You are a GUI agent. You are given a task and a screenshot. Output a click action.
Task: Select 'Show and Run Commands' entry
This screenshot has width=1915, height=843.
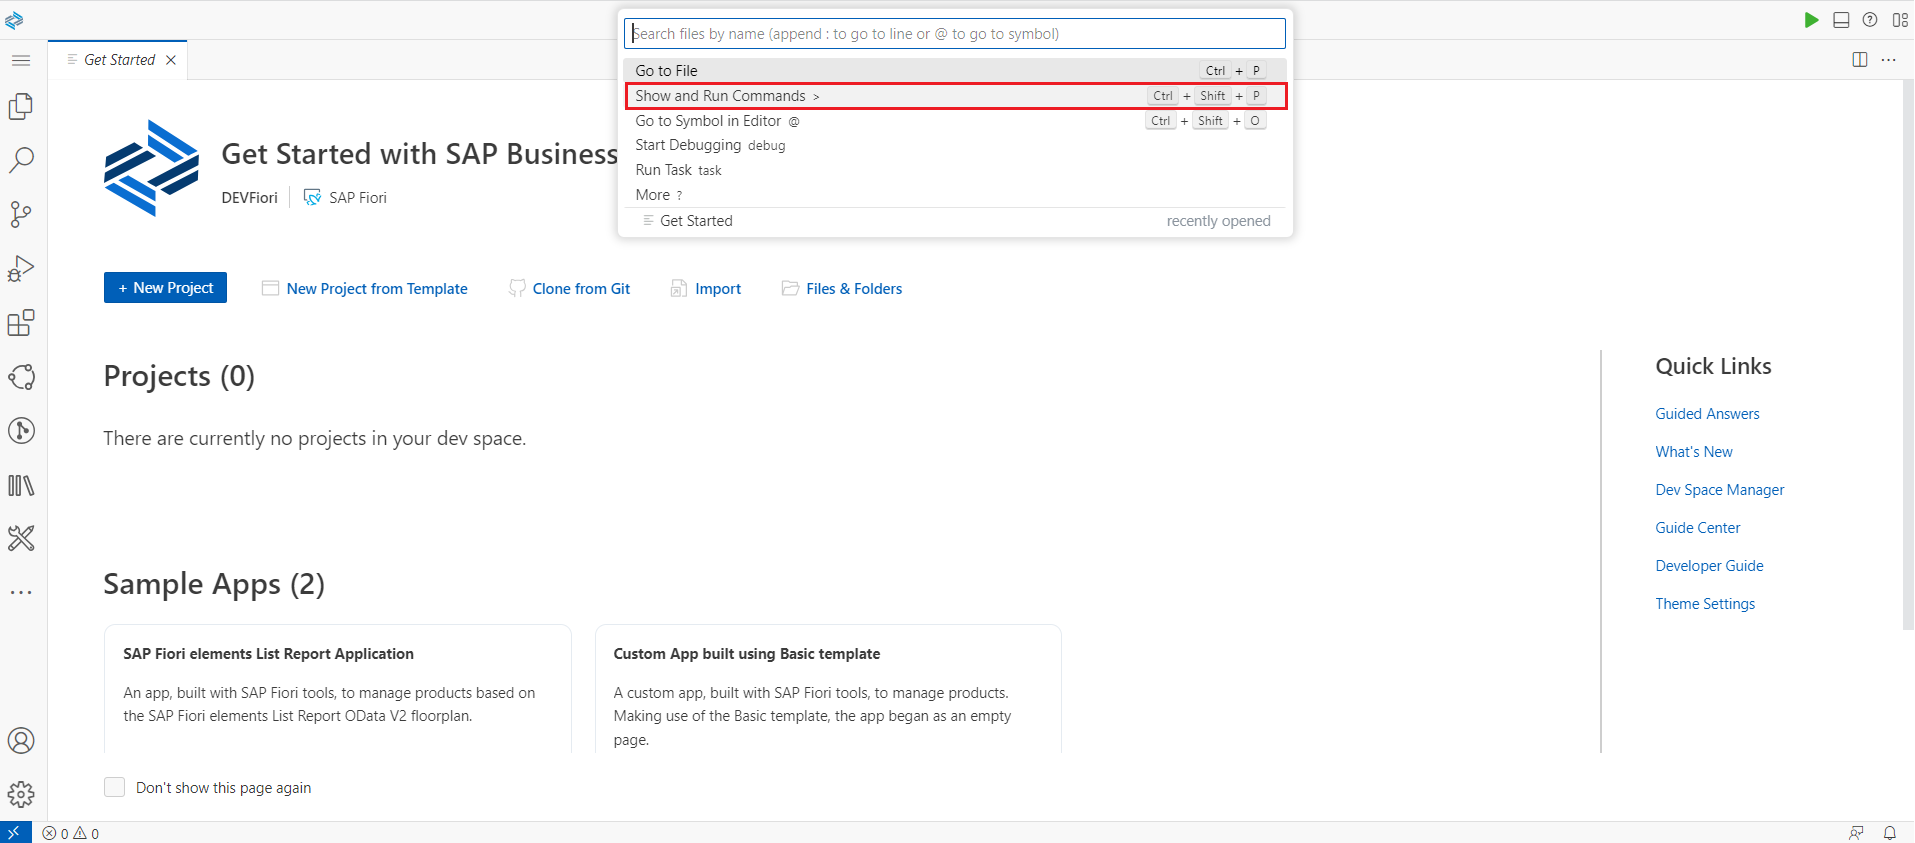click(x=720, y=96)
